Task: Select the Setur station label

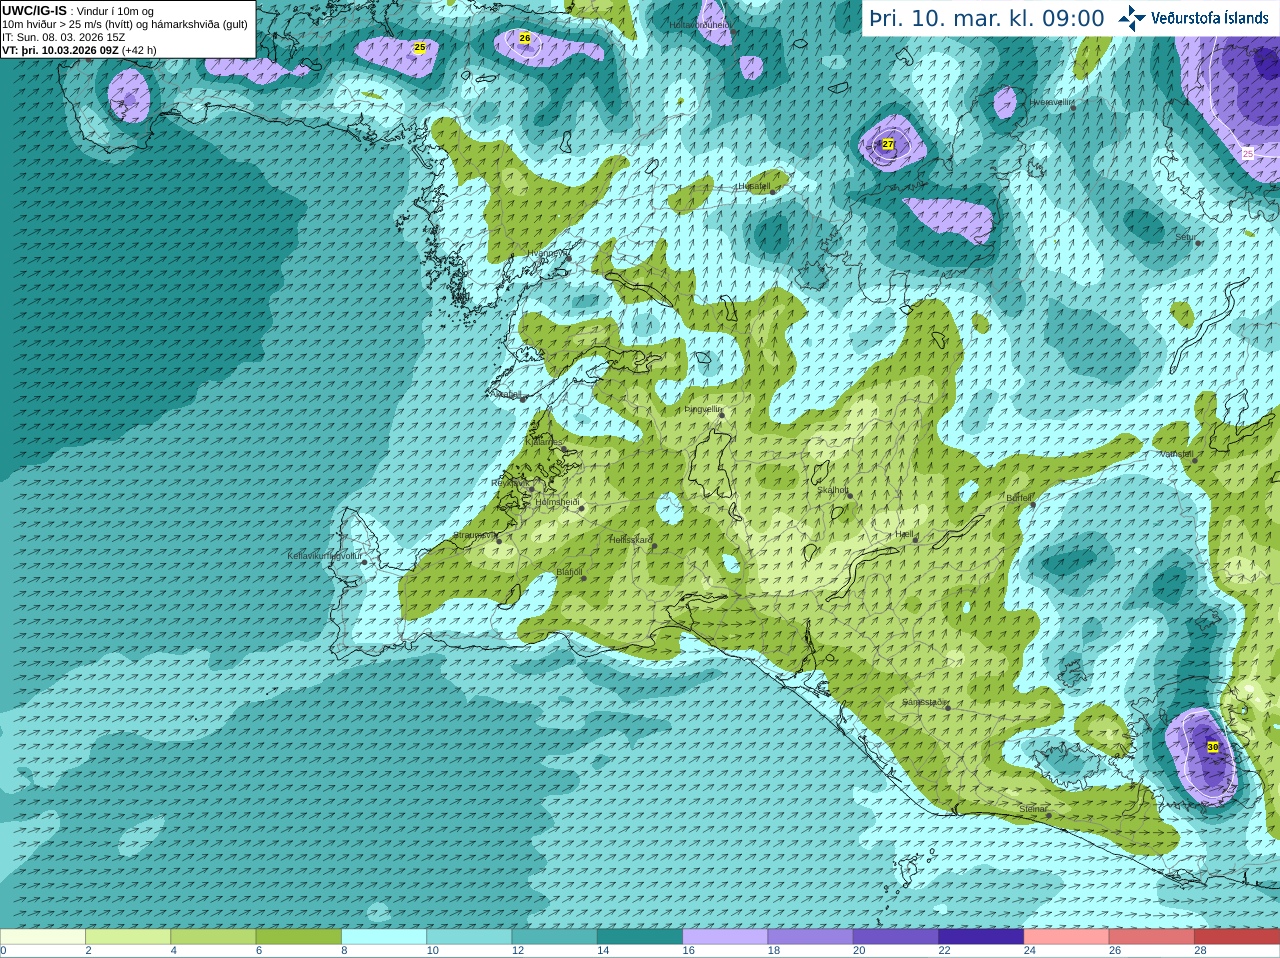Action: (x=1186, y=238)
